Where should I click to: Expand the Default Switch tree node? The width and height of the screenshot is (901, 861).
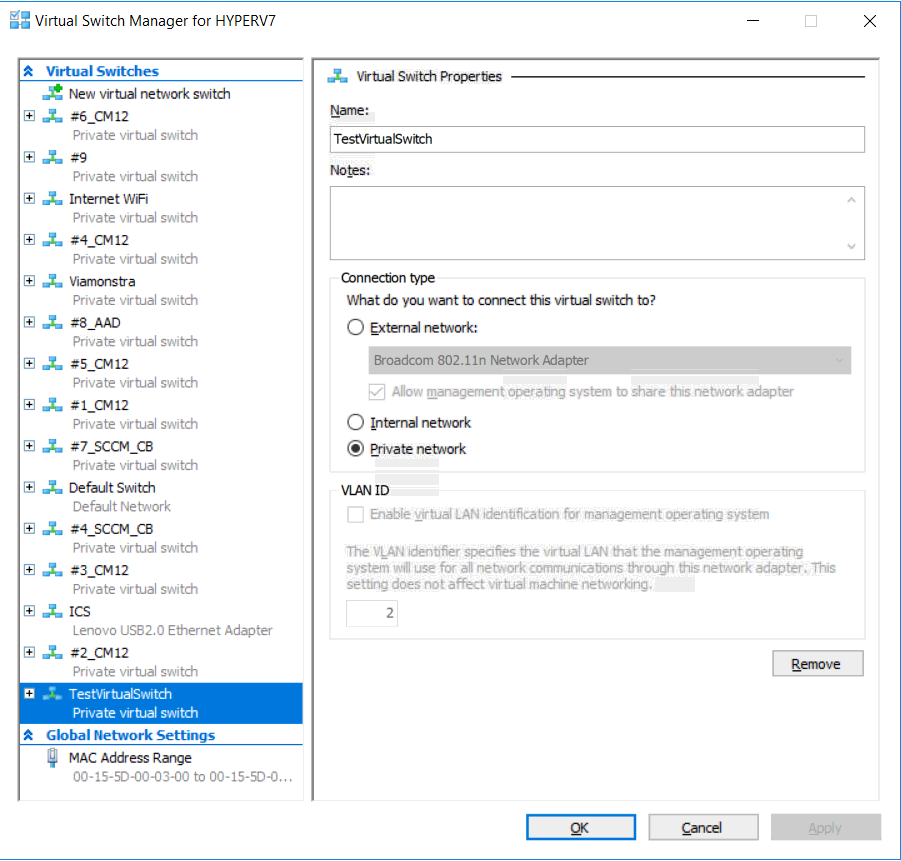tap(29, 487)
